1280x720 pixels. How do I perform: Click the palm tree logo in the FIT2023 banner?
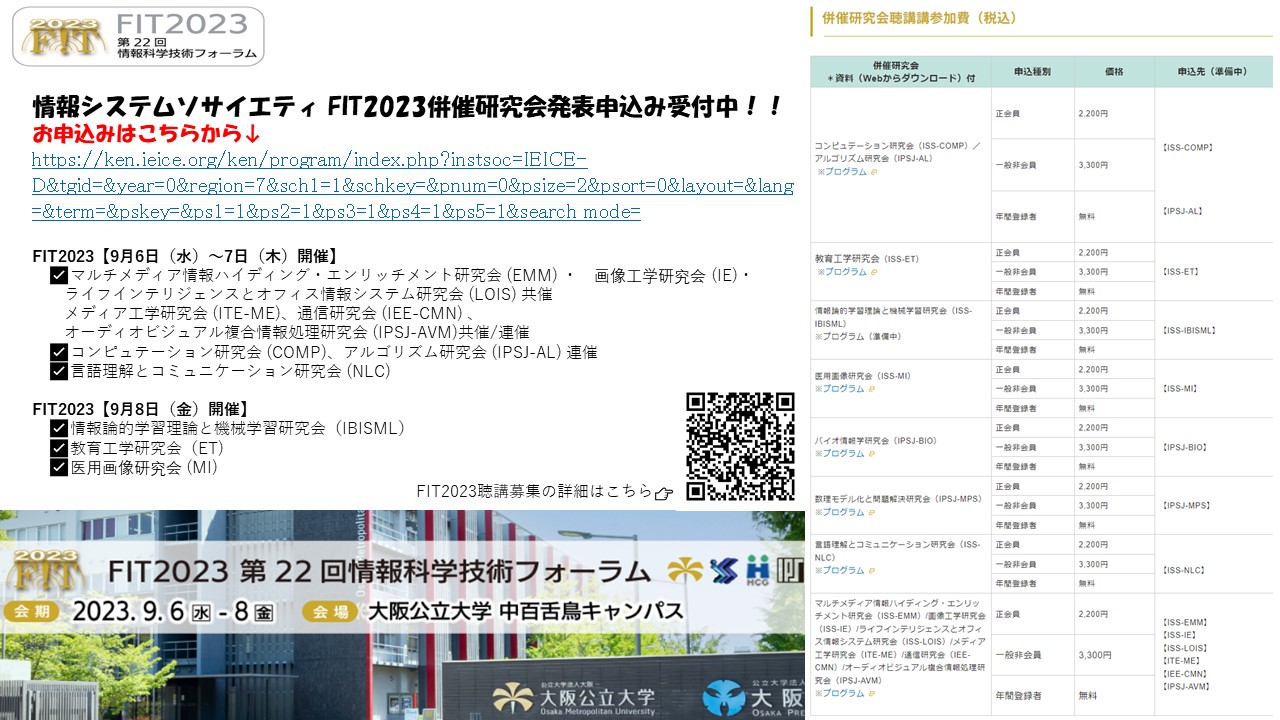click(x=684, y=571)
